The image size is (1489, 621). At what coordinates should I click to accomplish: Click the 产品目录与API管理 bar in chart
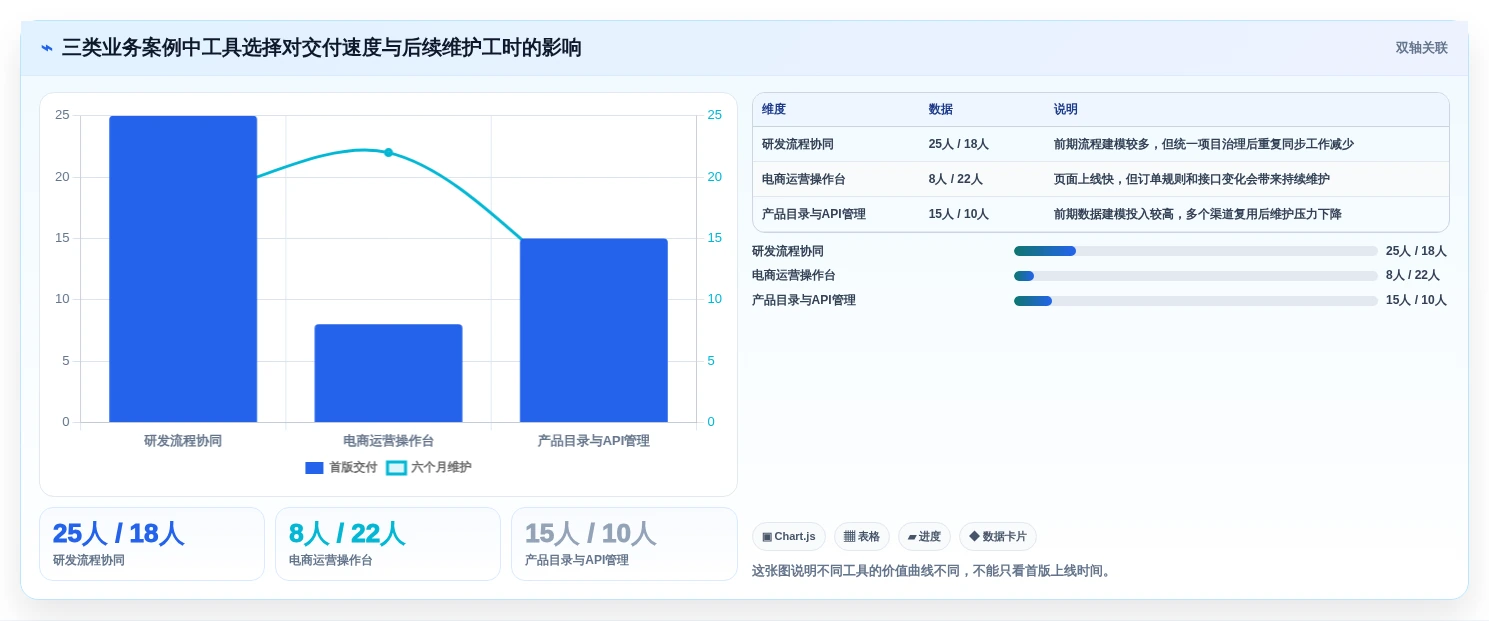point(594,330)
